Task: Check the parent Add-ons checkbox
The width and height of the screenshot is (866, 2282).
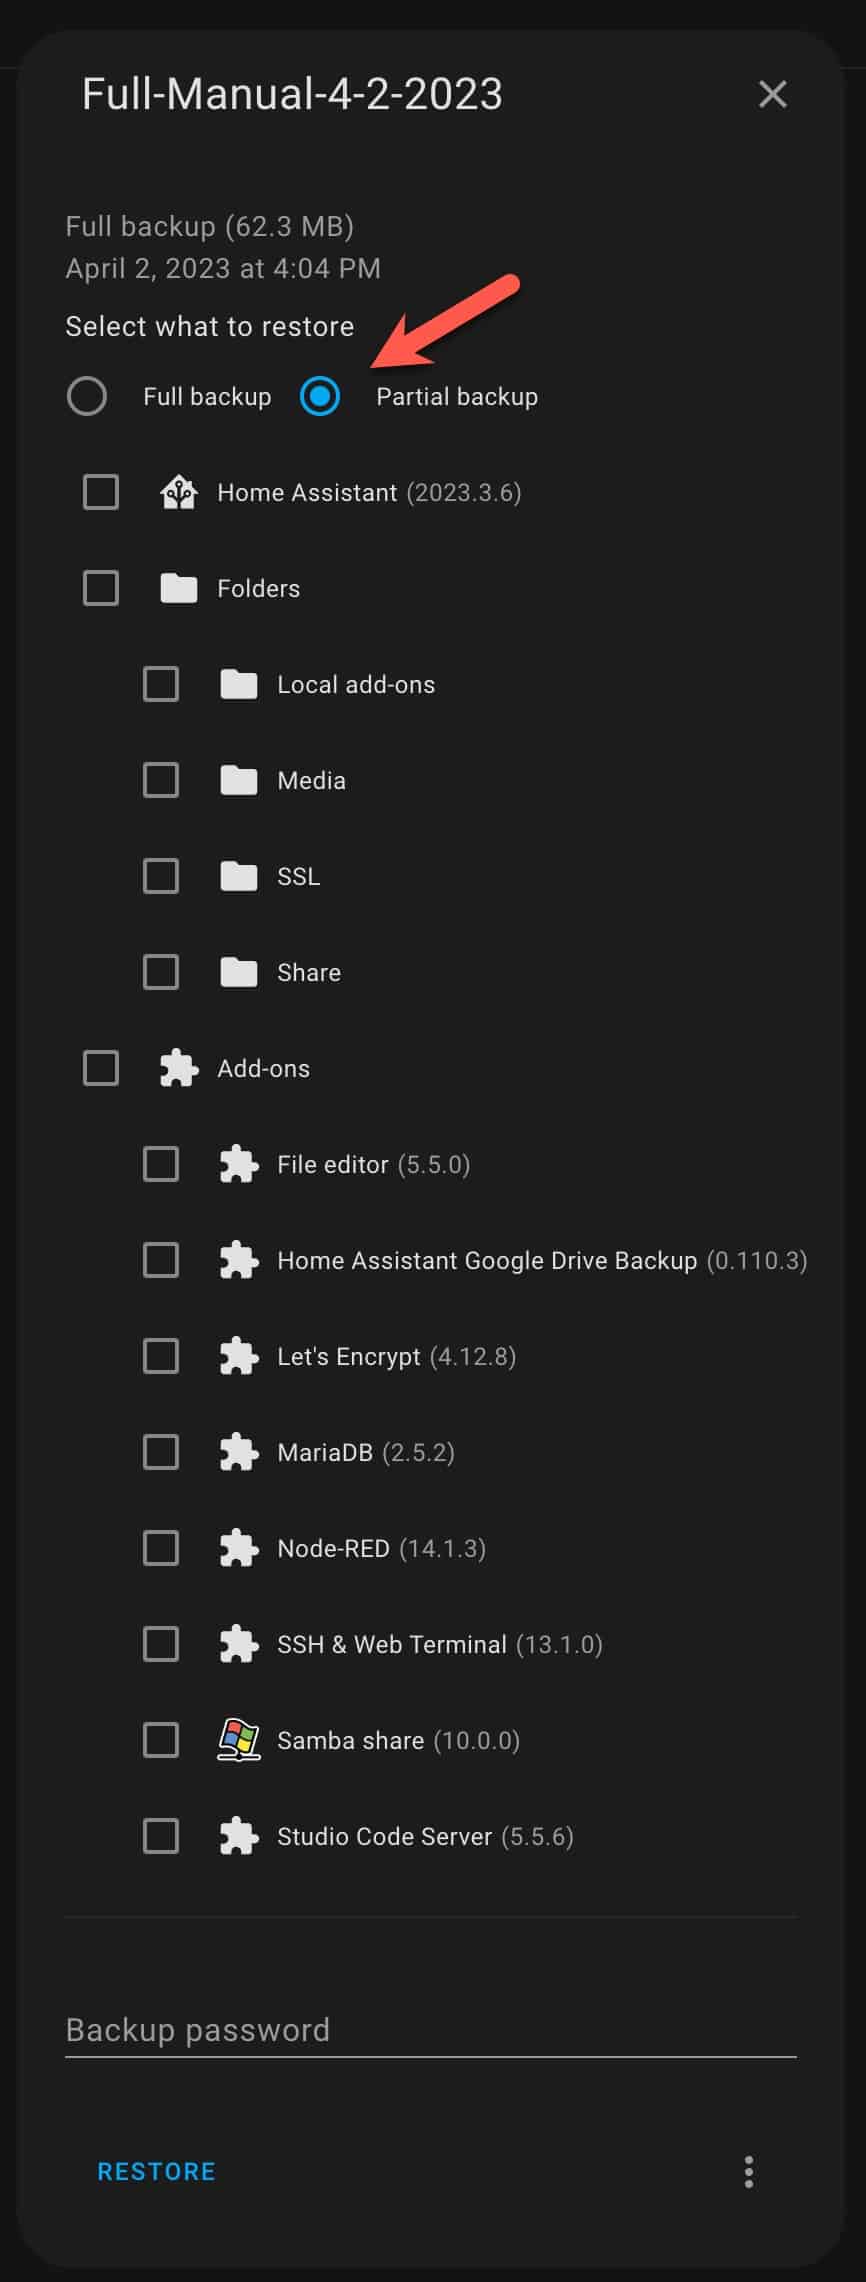Action: [101, 1068]
